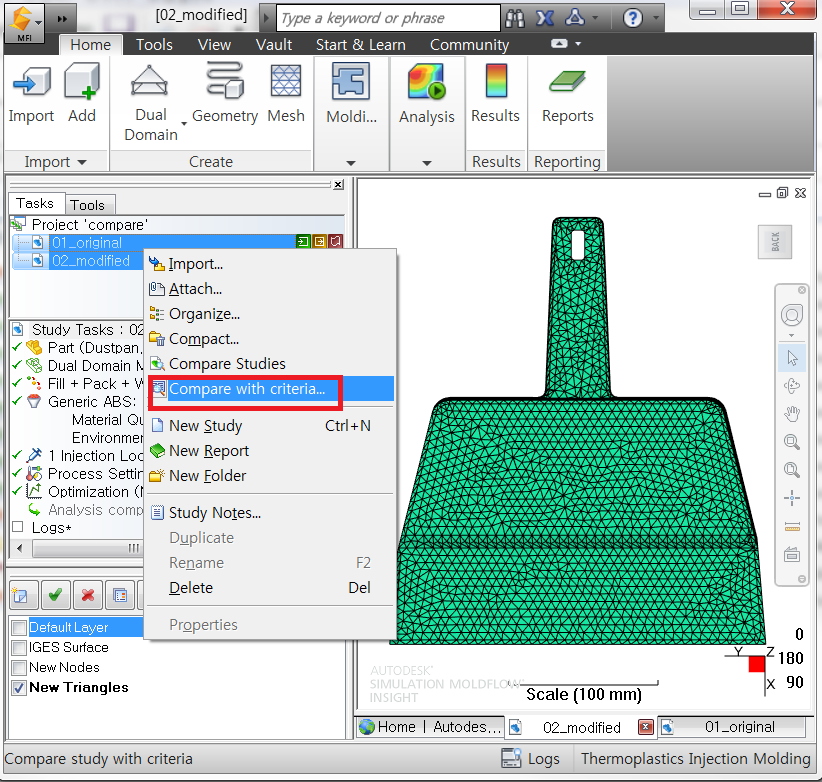Choose Study Notes menu item

[271, 513]
